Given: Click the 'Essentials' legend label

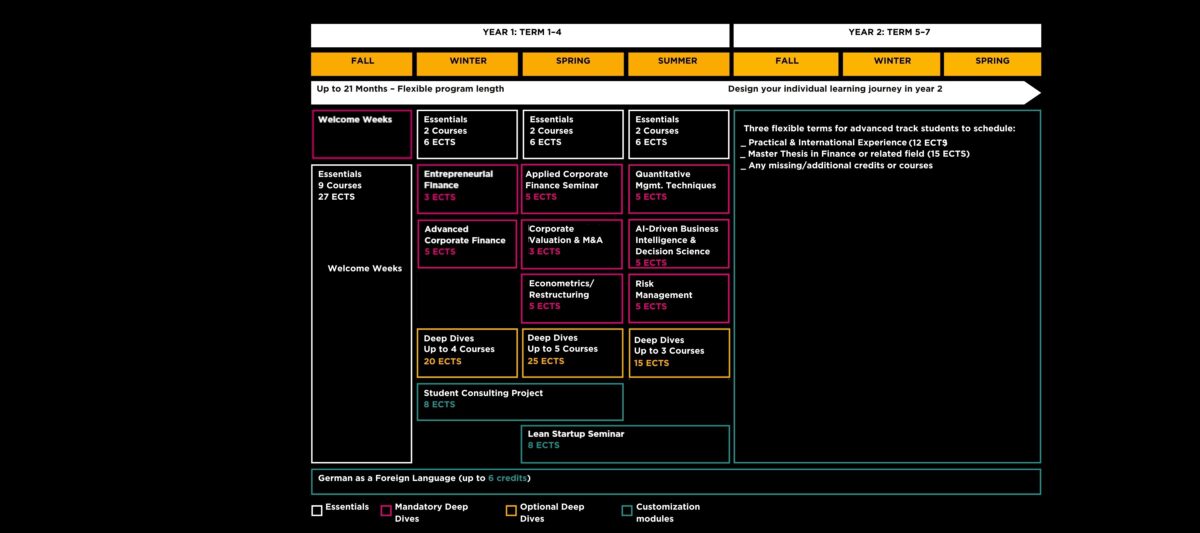Looking at the screenshot, I should pos(347,507).
